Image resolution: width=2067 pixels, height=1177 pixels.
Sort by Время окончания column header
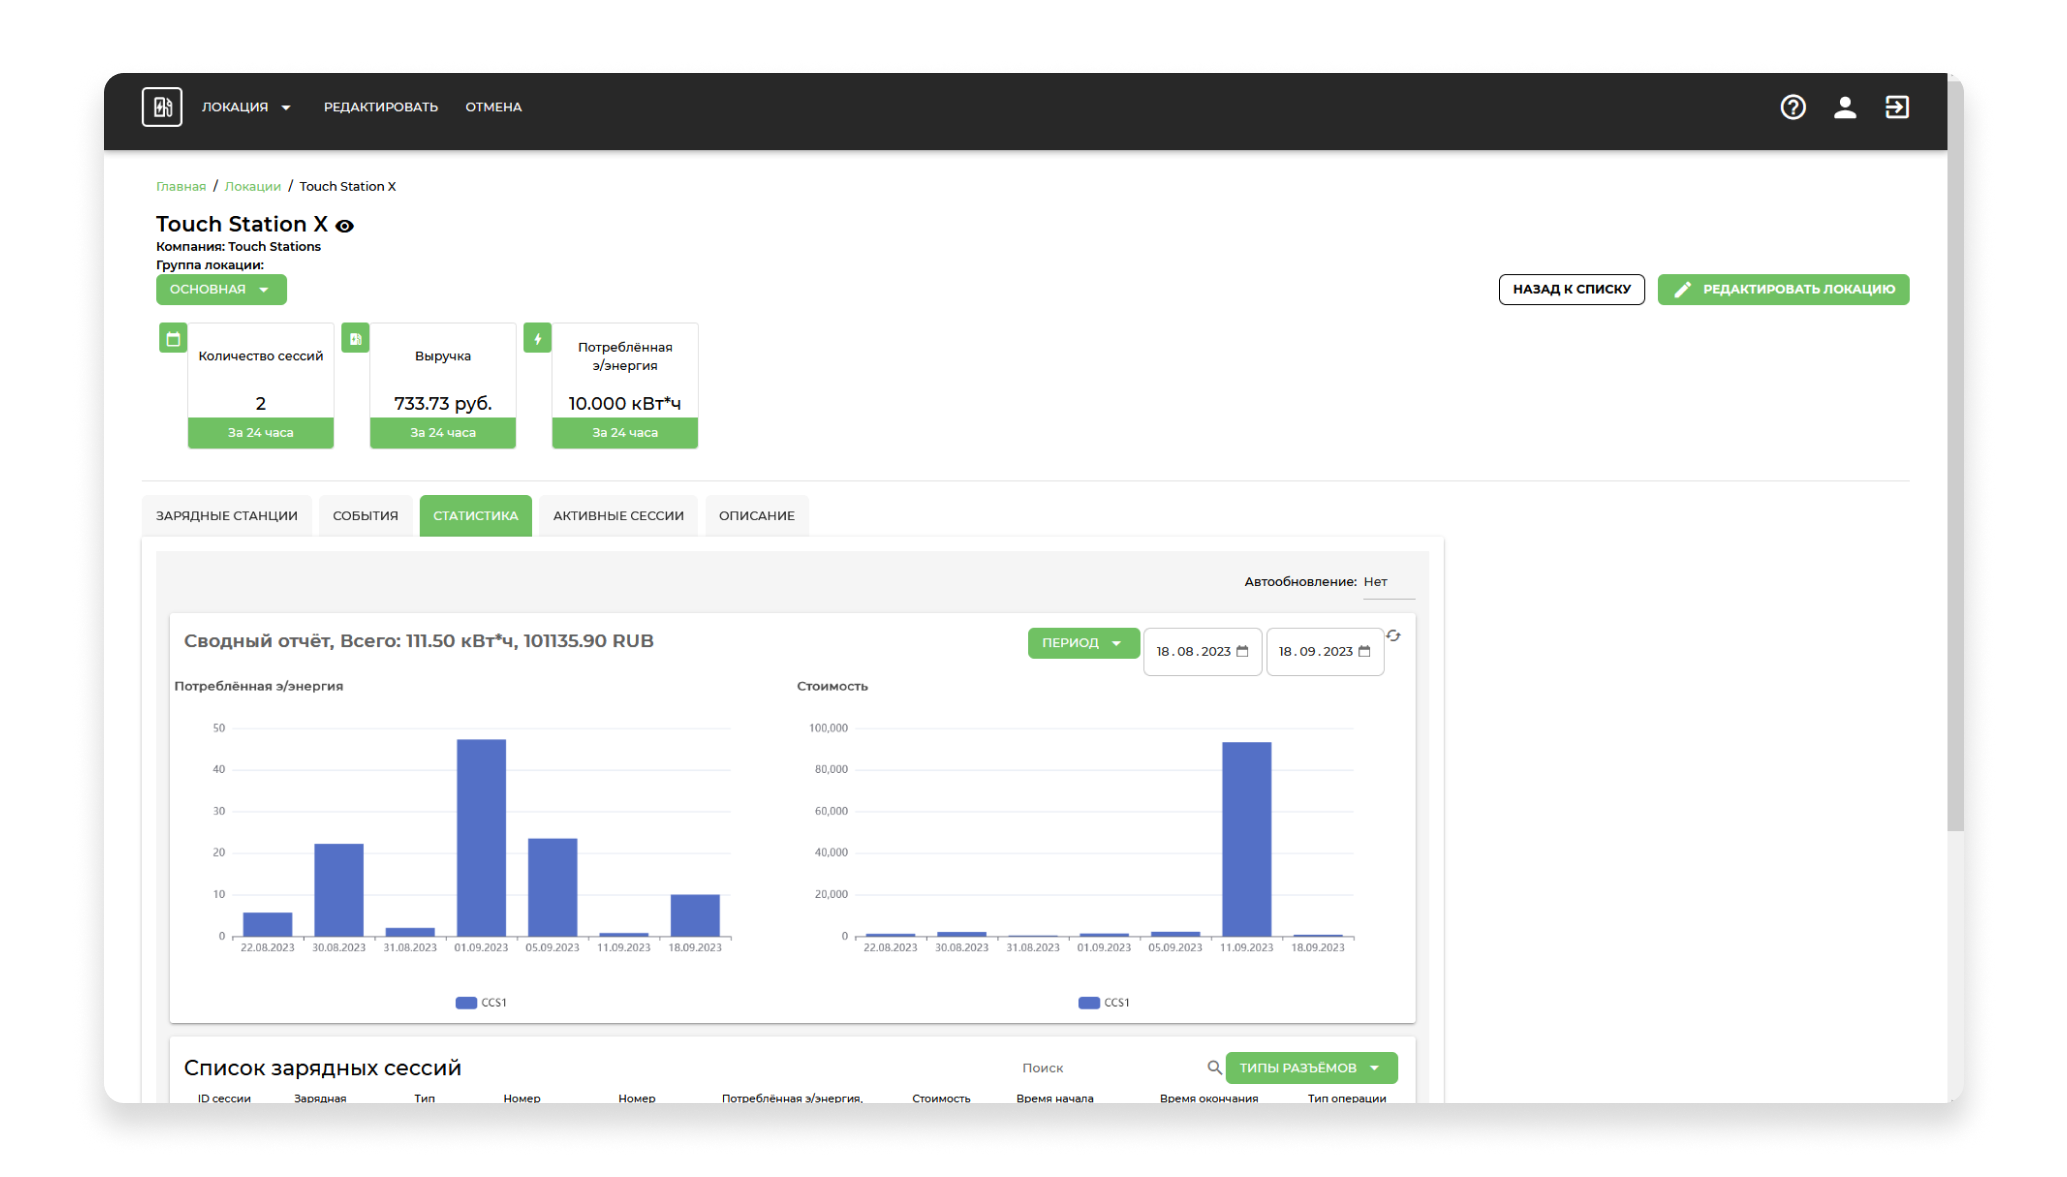(1208, 1098)
